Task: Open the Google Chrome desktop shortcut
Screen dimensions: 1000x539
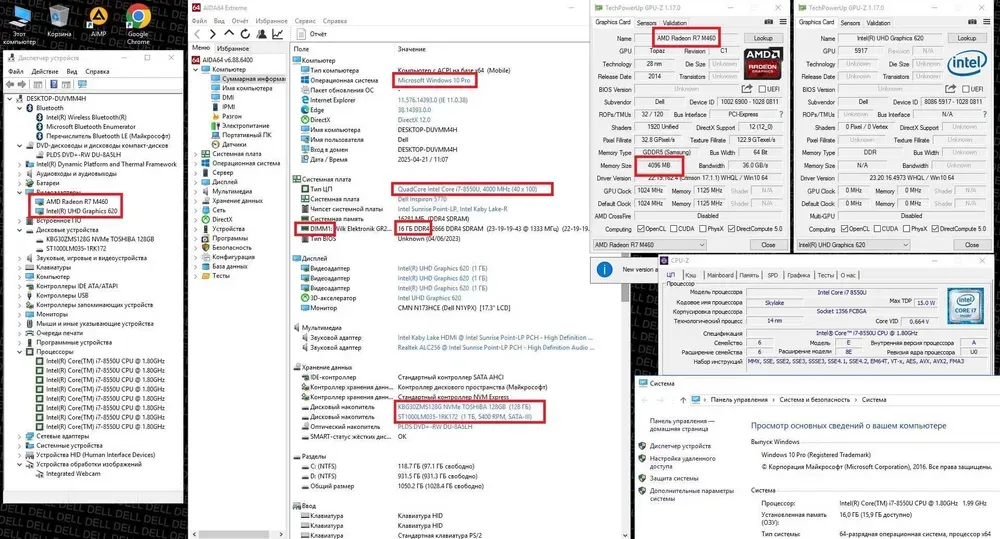Action: [x=138, y=24]
